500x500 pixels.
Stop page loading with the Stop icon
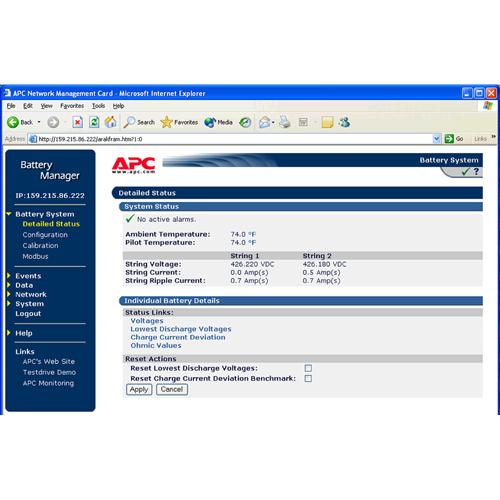[x=77, y=122]
